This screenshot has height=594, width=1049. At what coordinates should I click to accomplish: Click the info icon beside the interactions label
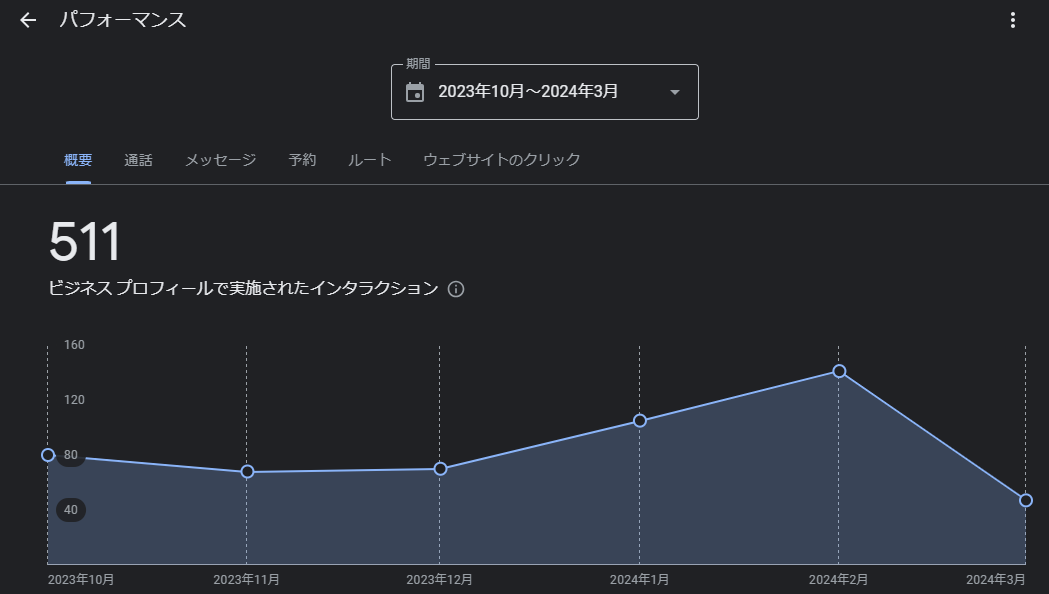(456, 289)
